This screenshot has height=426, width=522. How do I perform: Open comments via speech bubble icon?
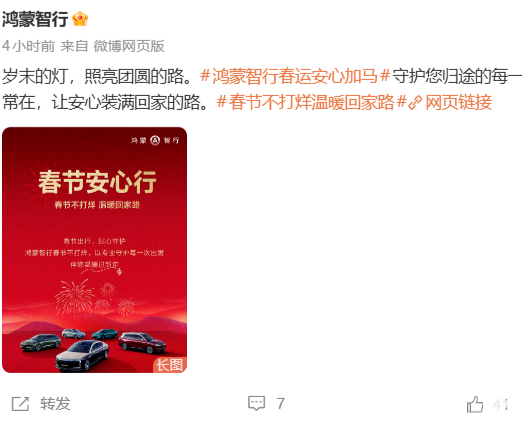click(x=257, y=404)
